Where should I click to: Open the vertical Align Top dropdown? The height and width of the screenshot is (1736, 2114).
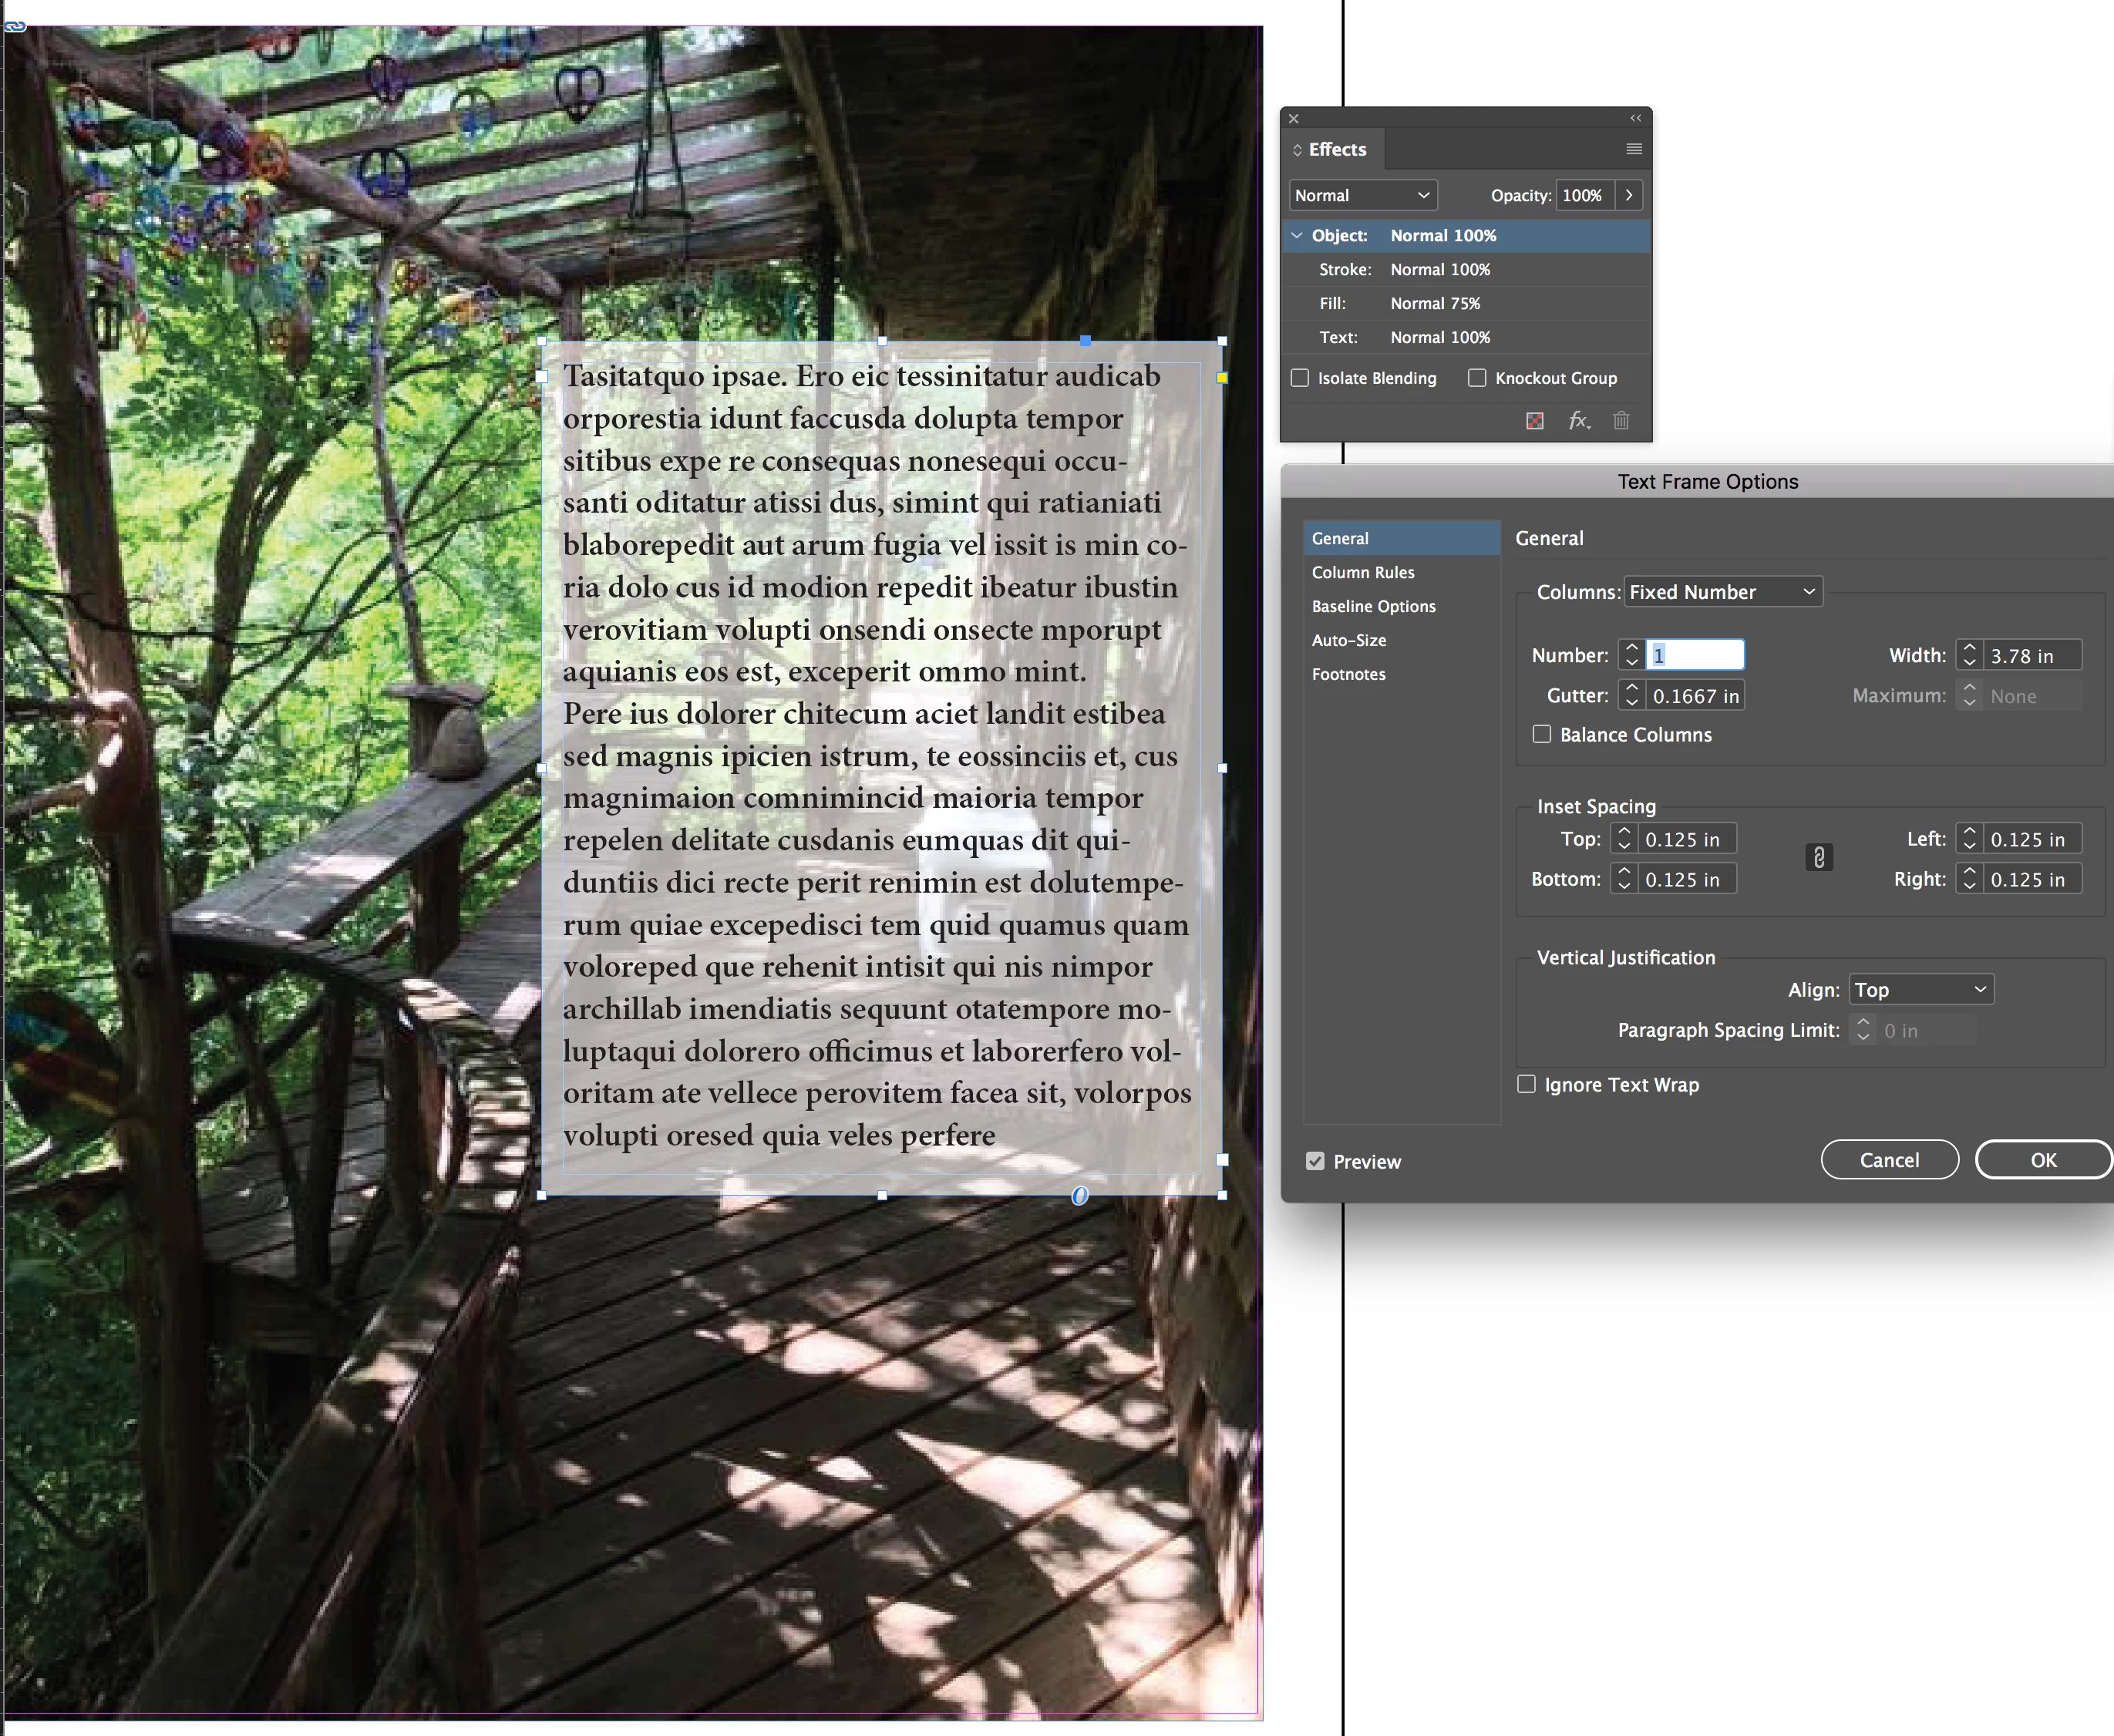point(1920,990)
